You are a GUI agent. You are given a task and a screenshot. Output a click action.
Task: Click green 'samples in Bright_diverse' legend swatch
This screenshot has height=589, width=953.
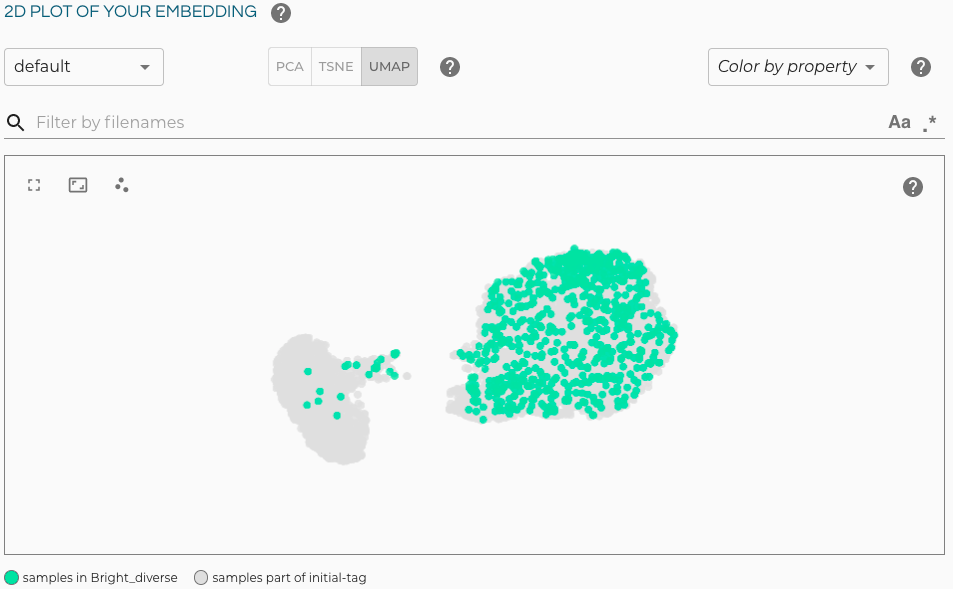12,577
